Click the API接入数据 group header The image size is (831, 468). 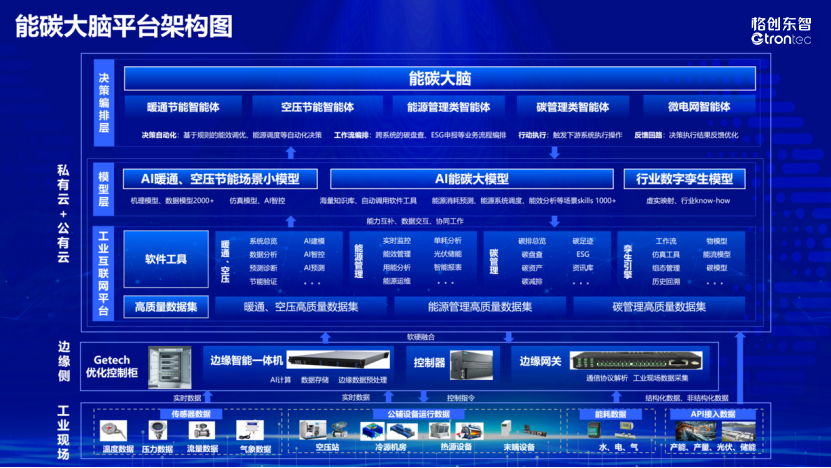pos(713,414)
